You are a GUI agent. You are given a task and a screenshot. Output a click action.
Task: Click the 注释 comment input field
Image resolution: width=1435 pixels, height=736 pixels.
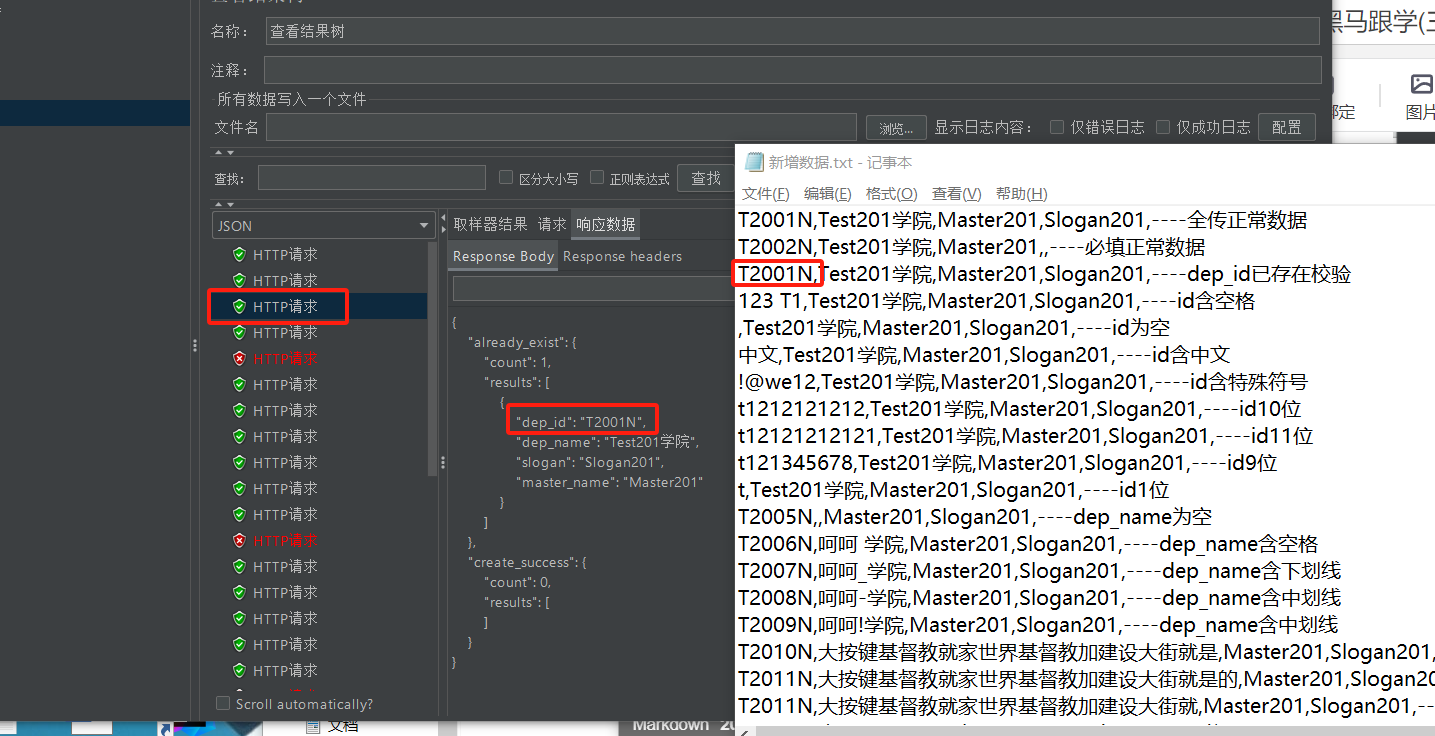pos(792,70)
